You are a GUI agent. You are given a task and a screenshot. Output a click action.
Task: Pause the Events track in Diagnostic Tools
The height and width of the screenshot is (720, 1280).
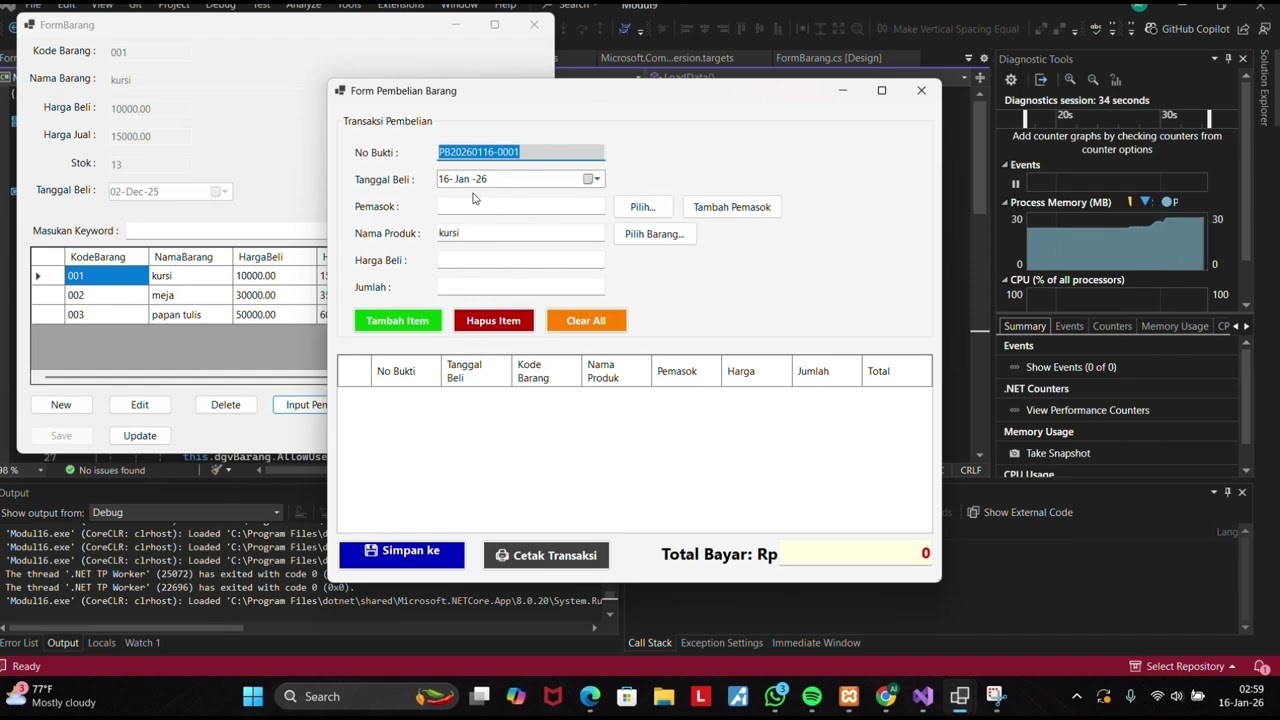click(1015, 184)
